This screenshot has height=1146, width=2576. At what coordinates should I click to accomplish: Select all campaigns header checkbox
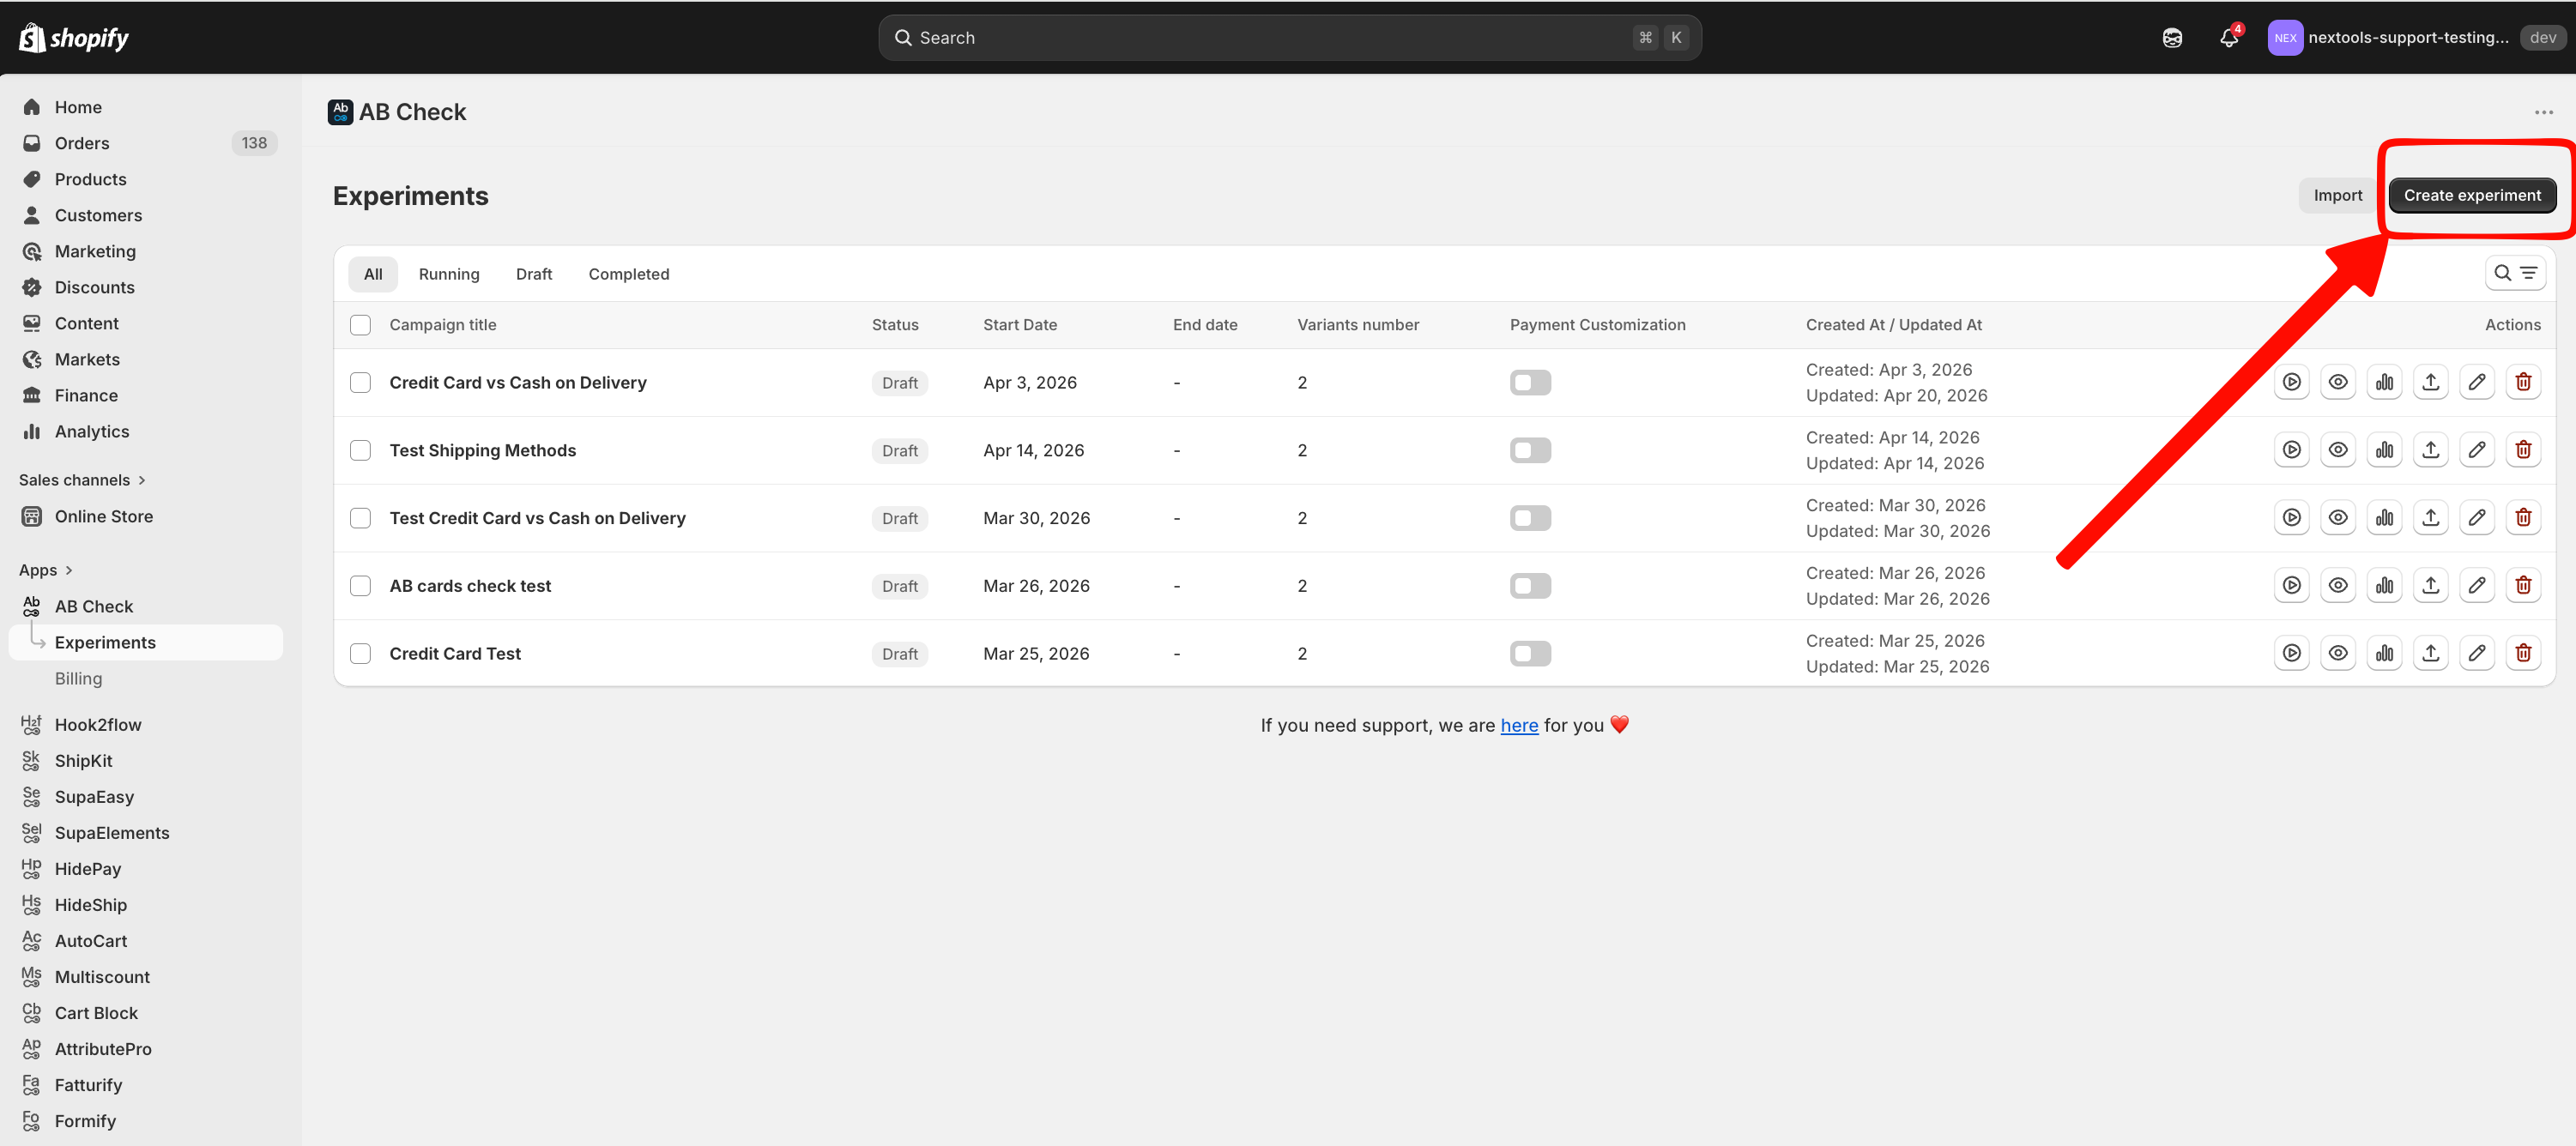click(x=360, y=325)
